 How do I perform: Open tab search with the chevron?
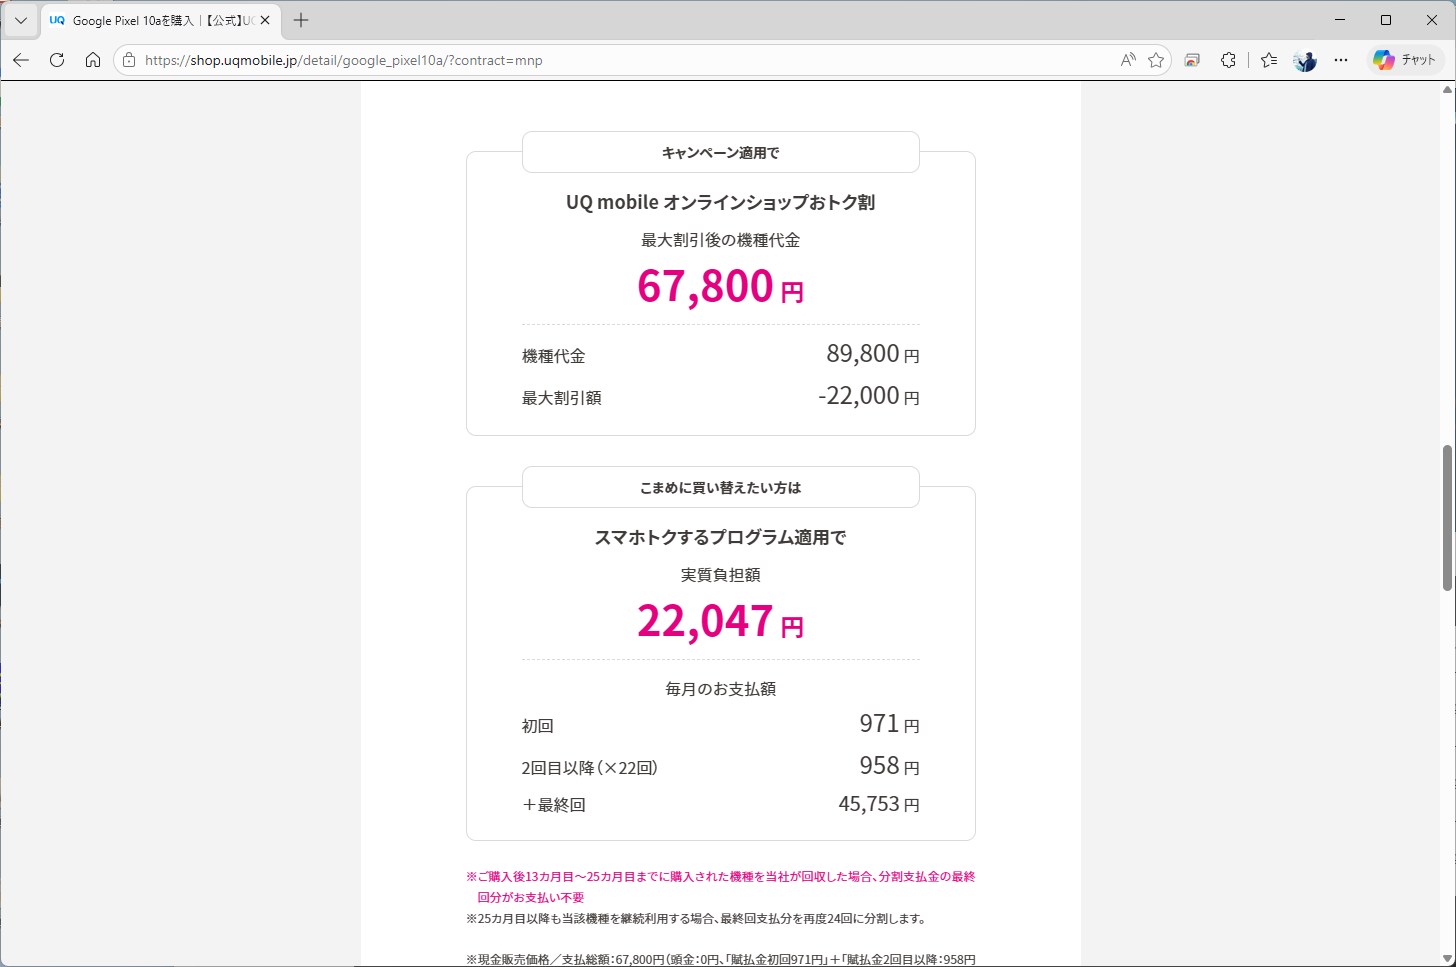click(20, 19)
